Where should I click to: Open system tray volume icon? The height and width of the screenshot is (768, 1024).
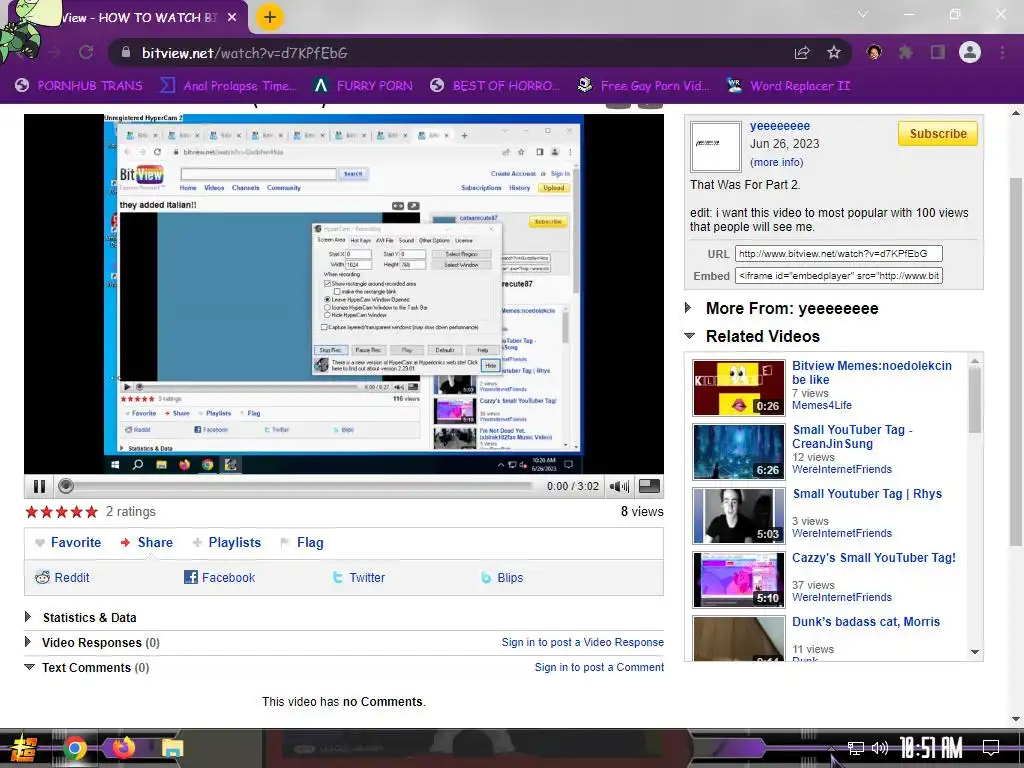pos(880,748)
